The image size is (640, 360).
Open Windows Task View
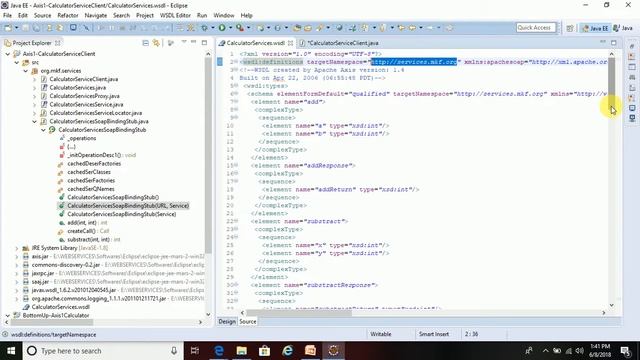[195, 351]
